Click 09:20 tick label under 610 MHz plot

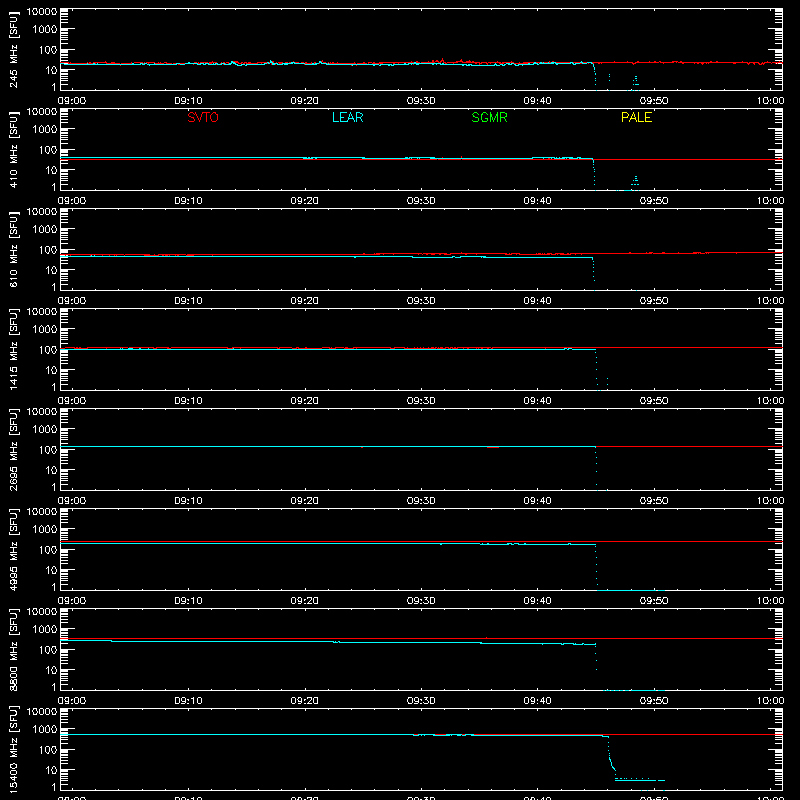[305, 301]
